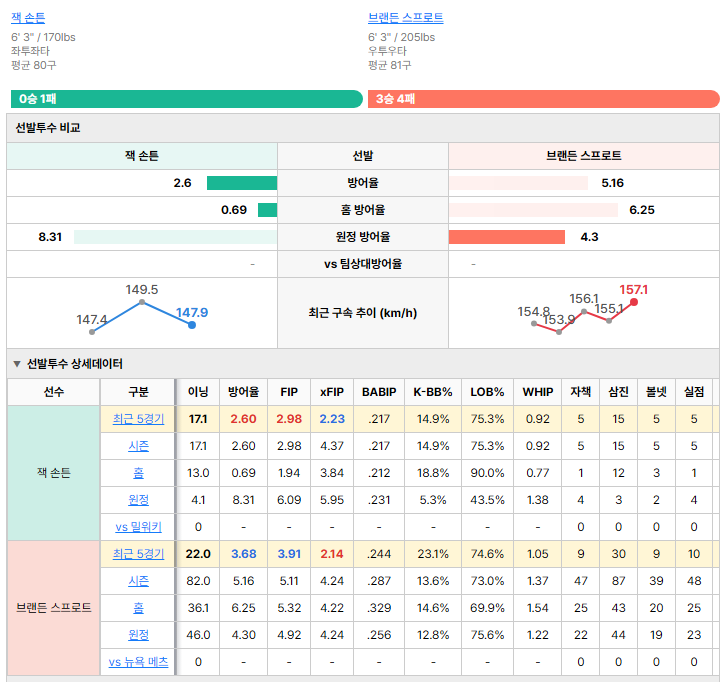Click the 볼넷 column header
This screenshot has height=682, width=726.
[x=656, y=392]
